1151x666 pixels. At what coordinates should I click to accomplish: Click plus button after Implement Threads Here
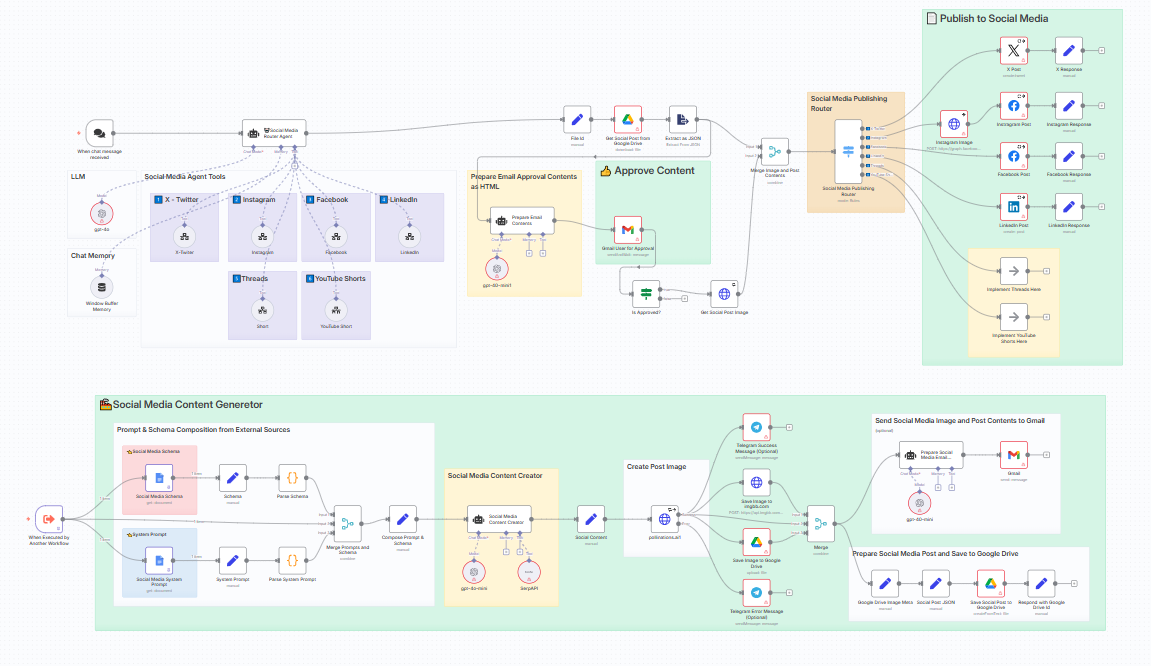1046,271
